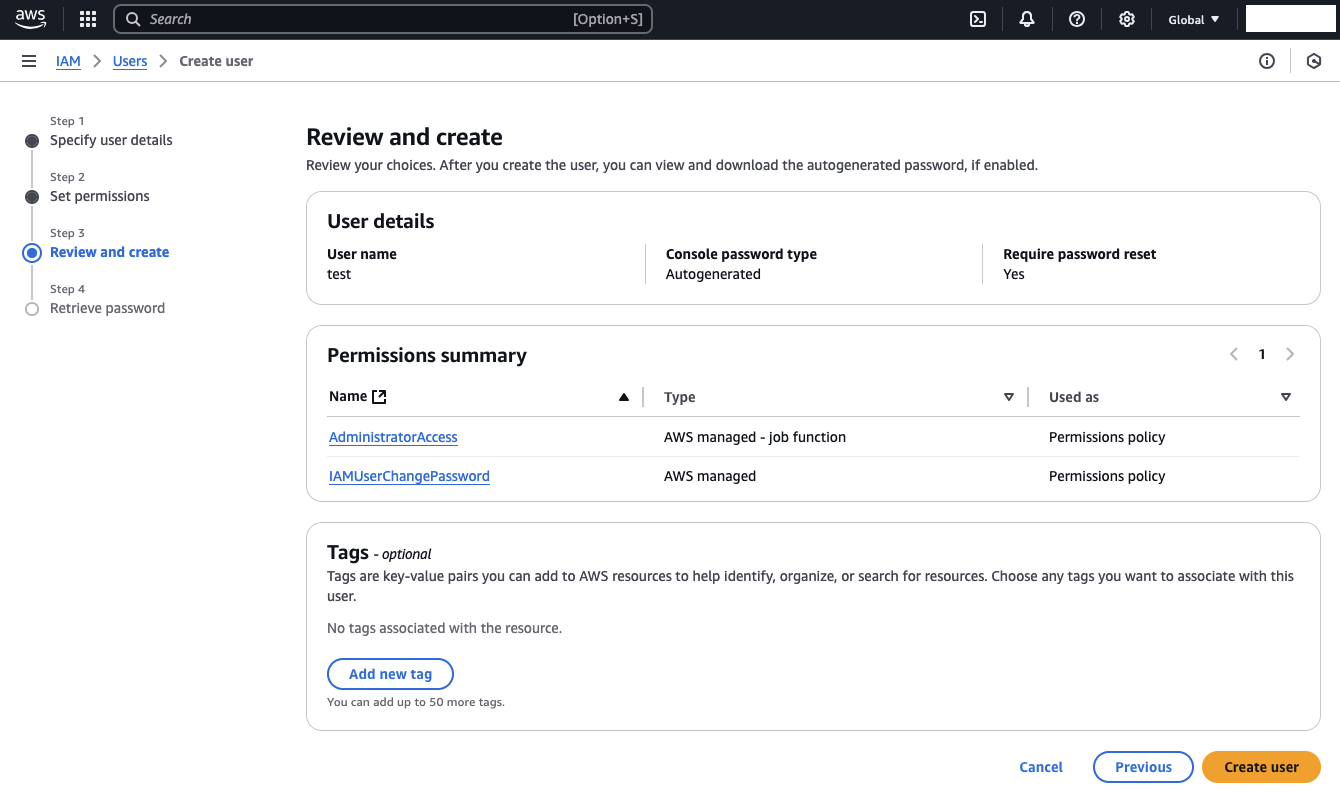Screen dimensions: 1340x792
Task: Return to Step 2 Set permissions
Action: click(x=100, y=196)
